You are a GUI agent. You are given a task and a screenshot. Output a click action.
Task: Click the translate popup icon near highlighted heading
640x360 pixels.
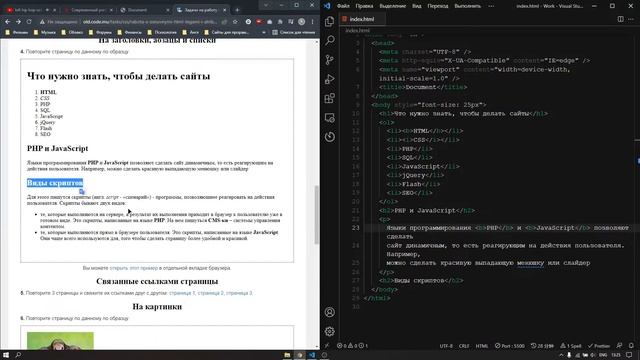[x=82, y=191]
